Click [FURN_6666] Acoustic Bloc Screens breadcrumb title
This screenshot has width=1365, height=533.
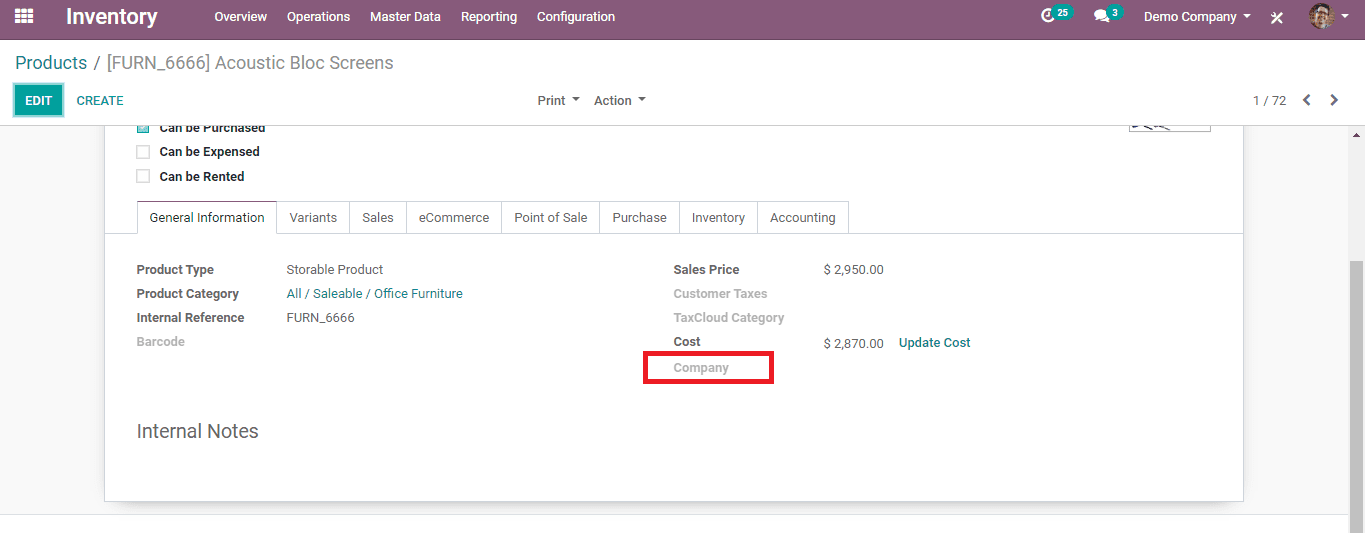coord(250,62)
